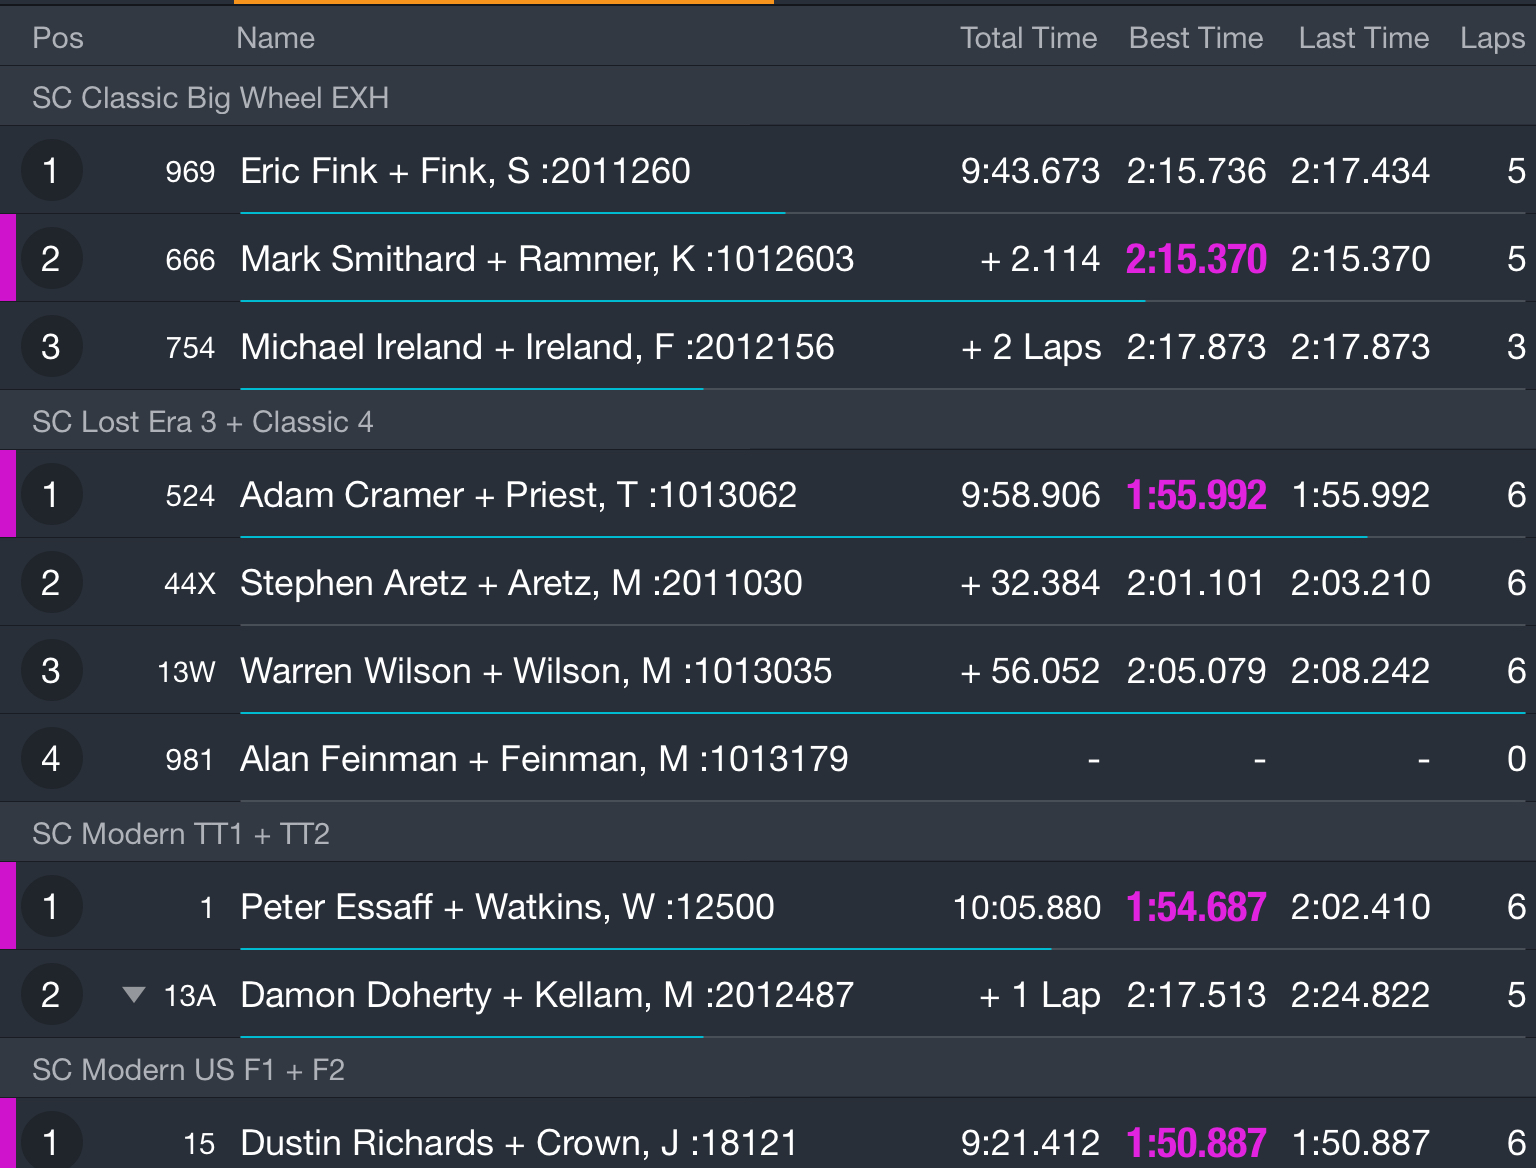Image resolution: width=1536 pixels, height=1168 pixels.
Task: Select position 1 badge for Peter Essaff
Action: pos(51,907)
